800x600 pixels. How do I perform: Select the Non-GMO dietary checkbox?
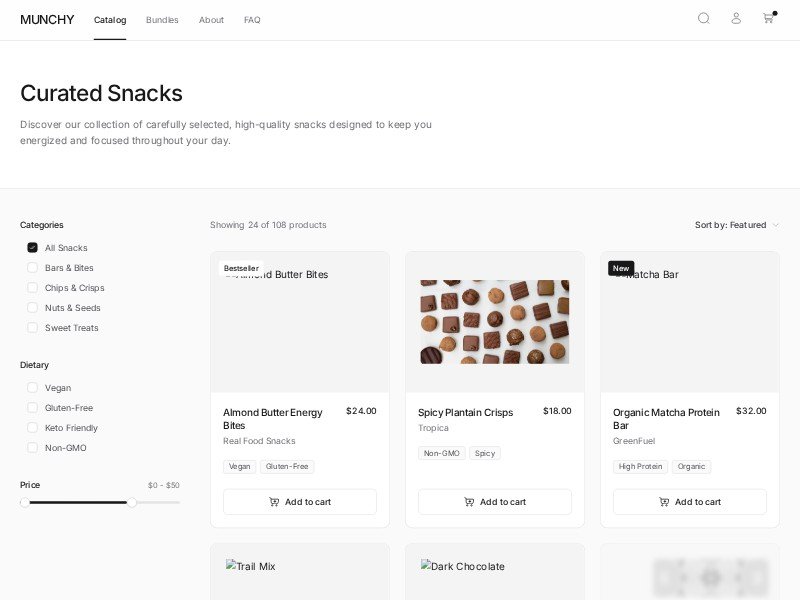(x=32, y=448)
